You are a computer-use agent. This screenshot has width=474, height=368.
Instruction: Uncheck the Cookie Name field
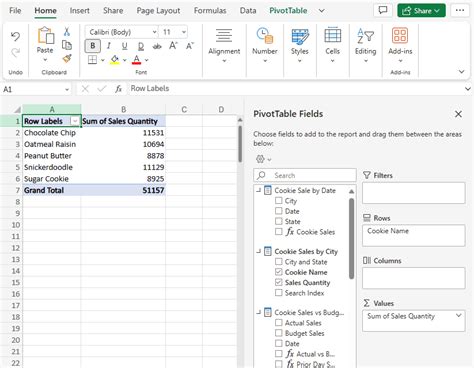click(279, 272)
